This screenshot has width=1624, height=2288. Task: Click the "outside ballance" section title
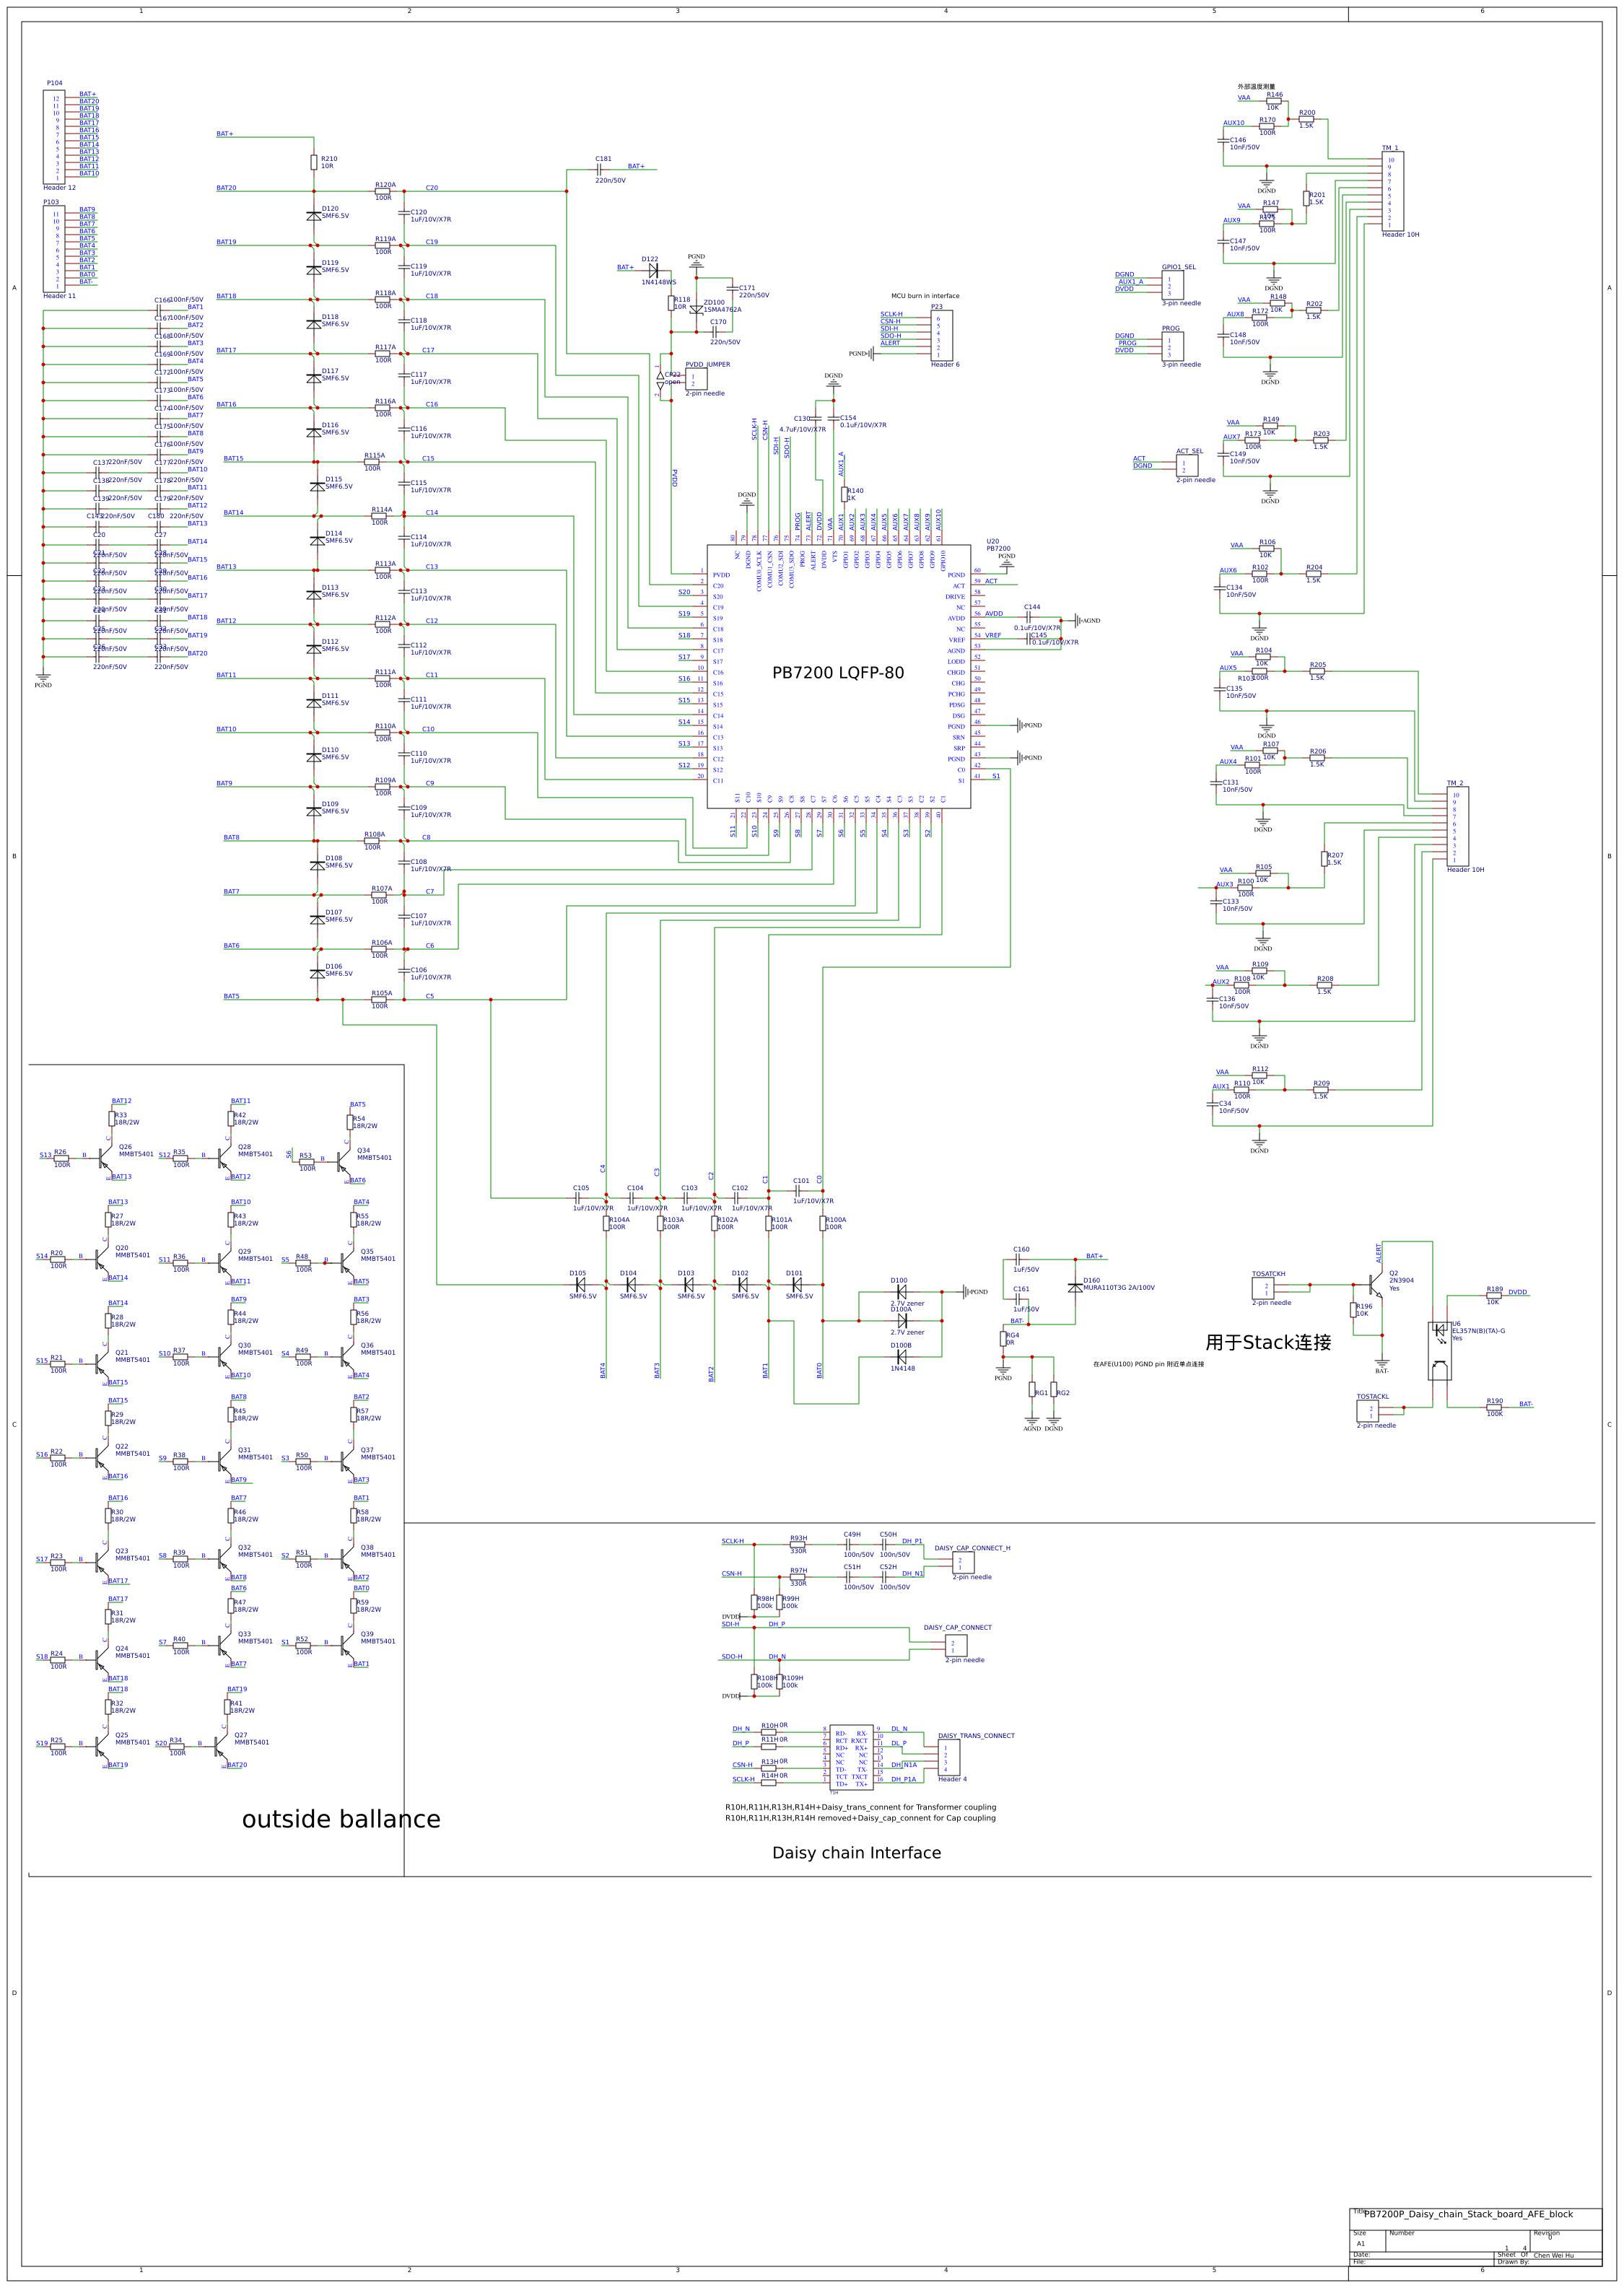[x=341, y=1819]
